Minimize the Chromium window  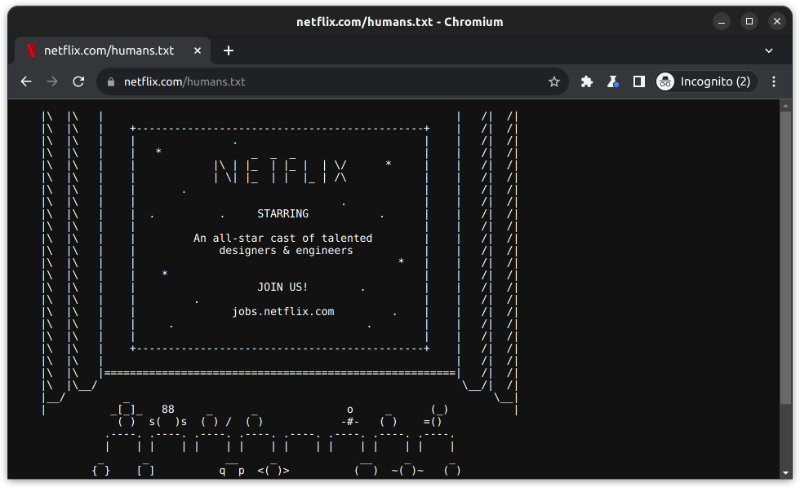pyautogui.click(x=721, y=21)
